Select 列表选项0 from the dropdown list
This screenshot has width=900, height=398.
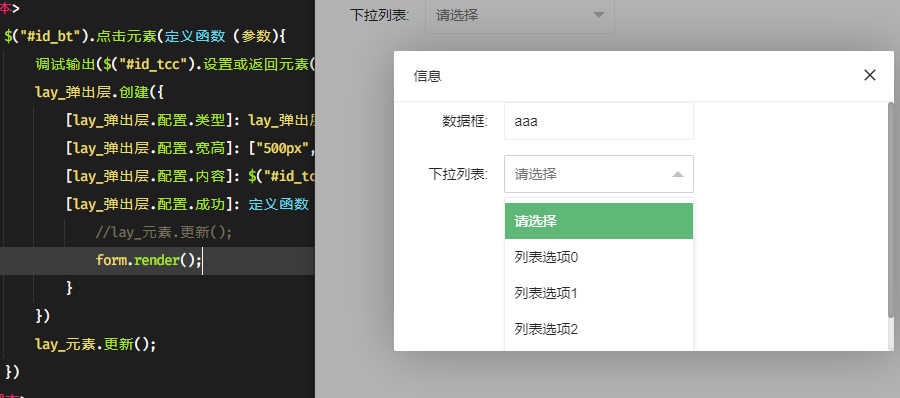point(599,257)
